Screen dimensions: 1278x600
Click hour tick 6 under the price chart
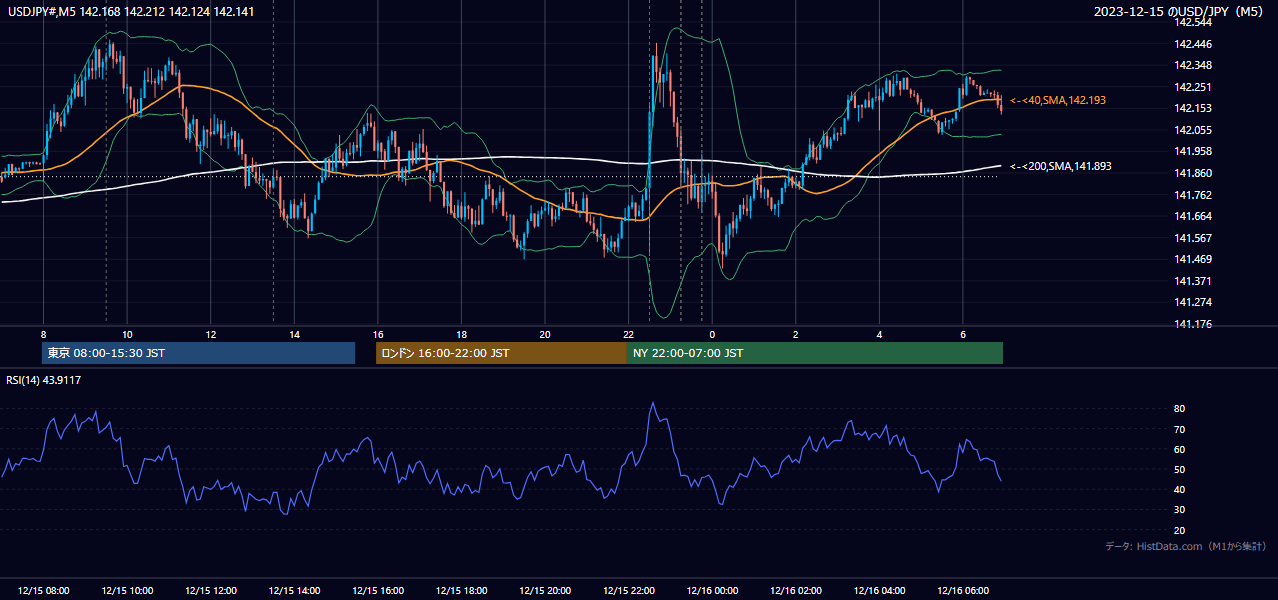point(962,334)
